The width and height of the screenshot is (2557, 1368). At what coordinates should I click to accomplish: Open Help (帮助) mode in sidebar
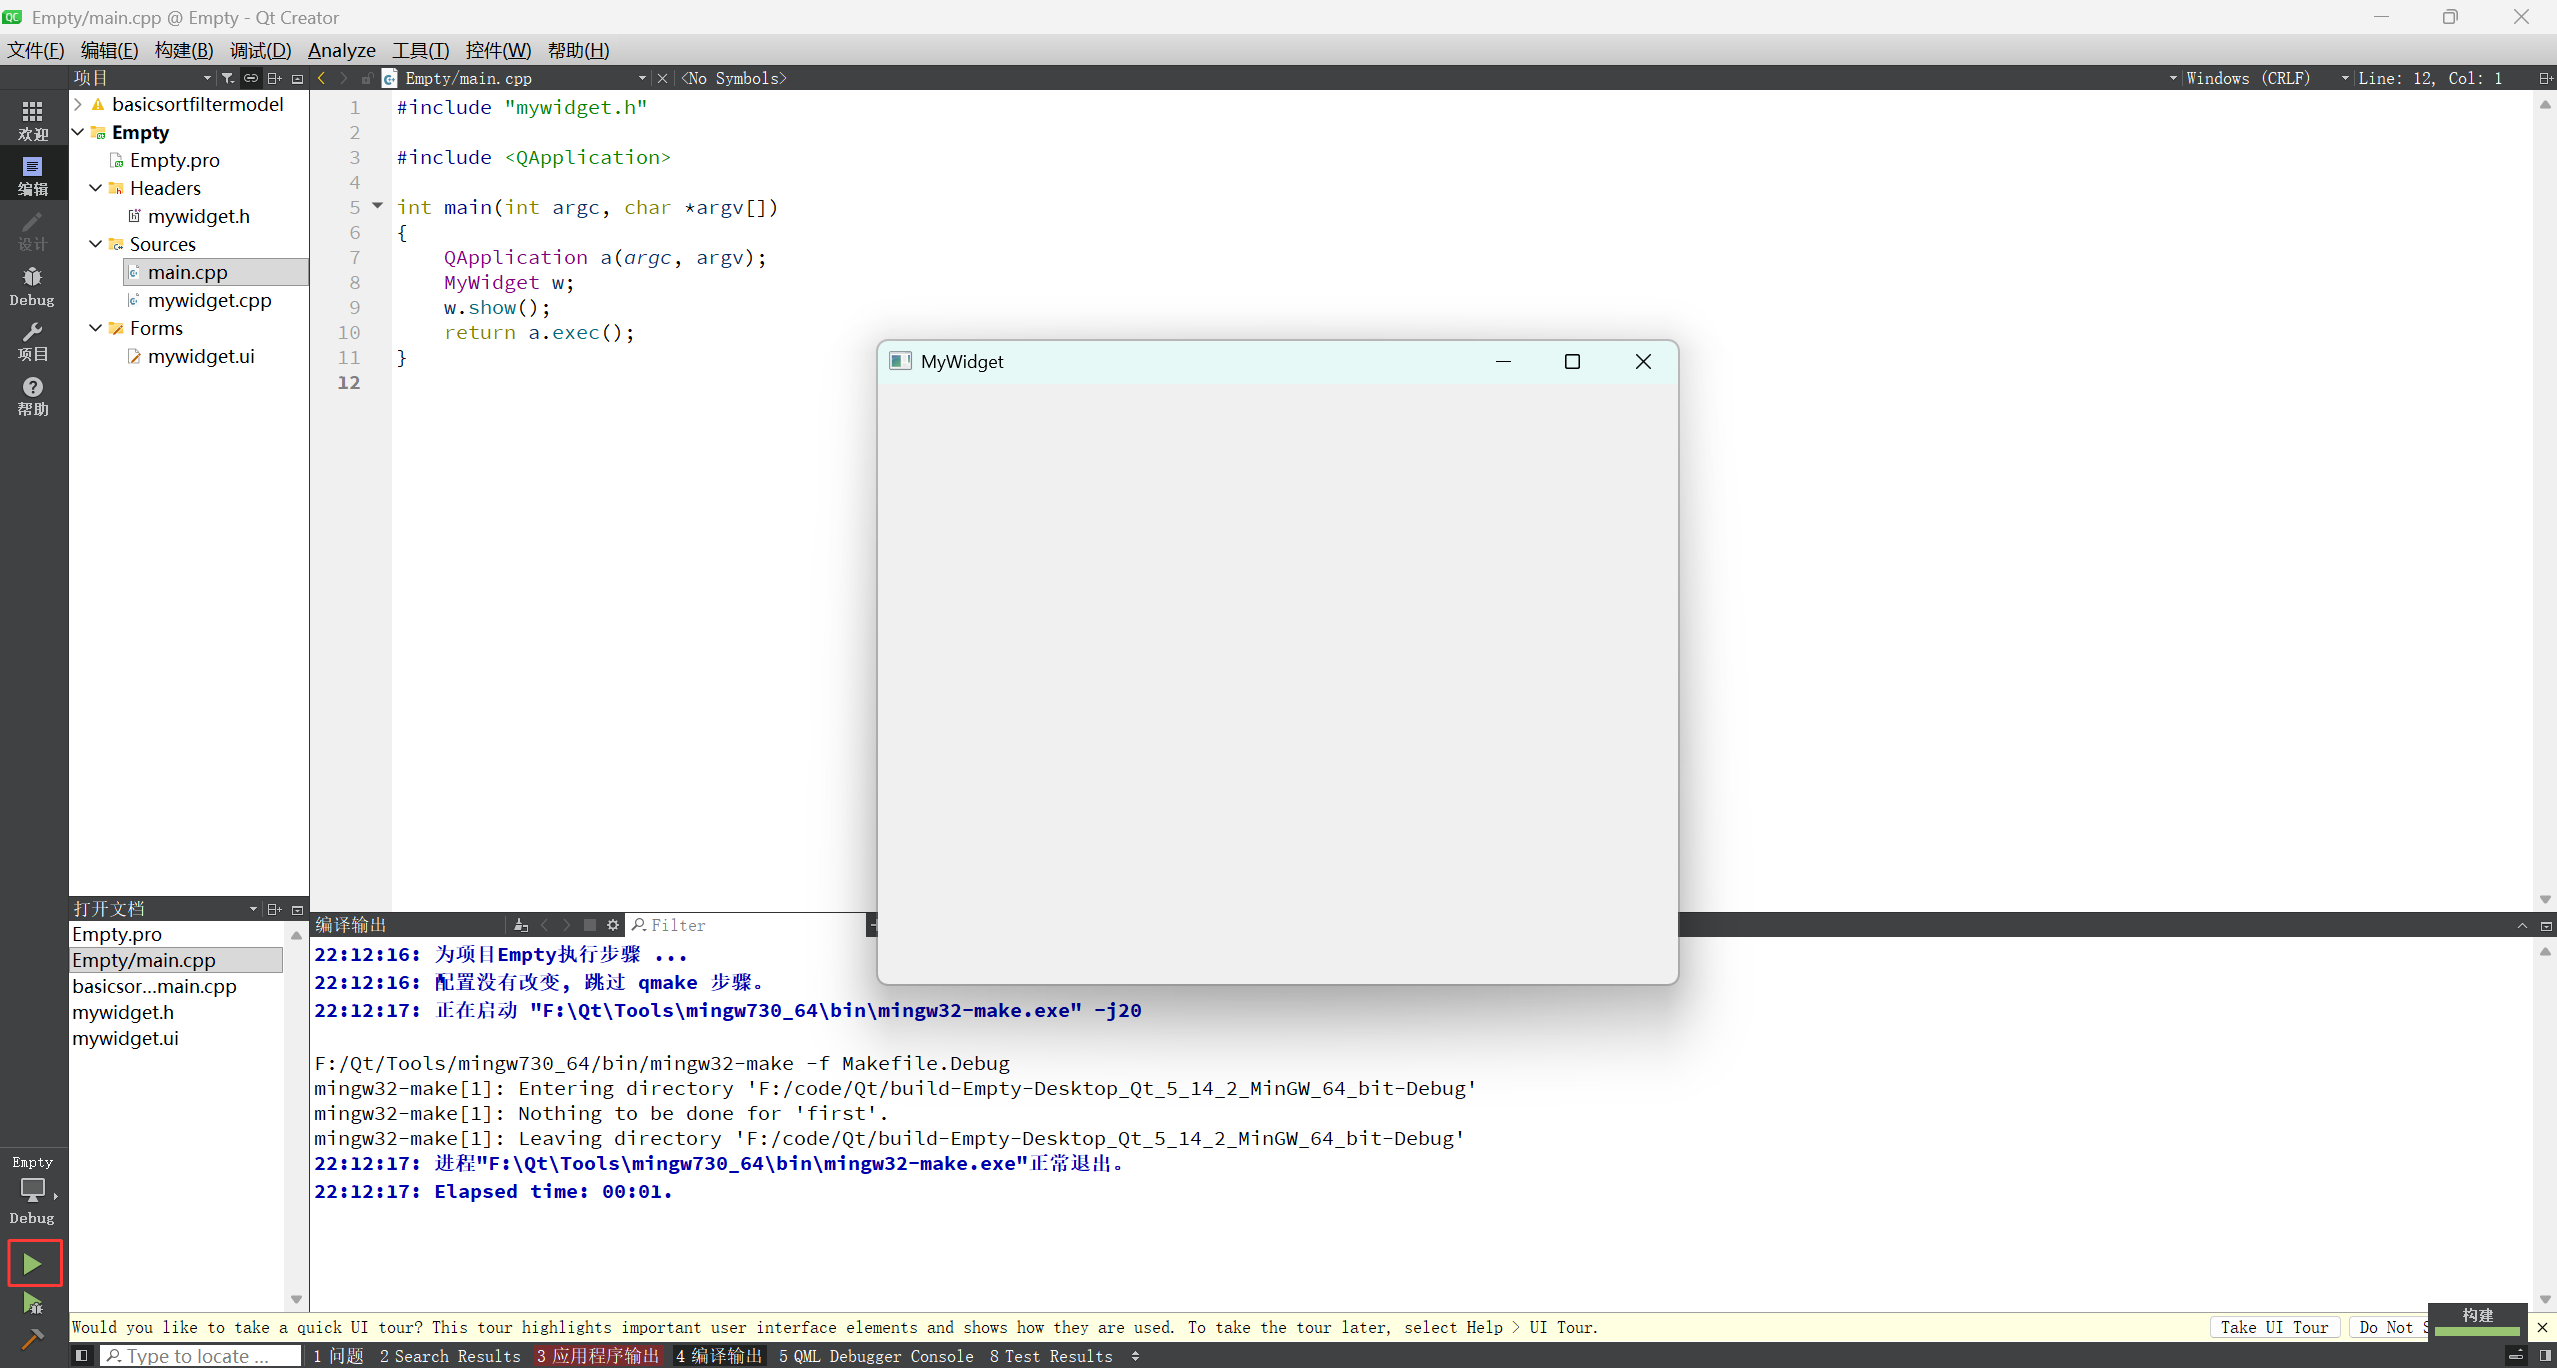click(x=32, y=396)
